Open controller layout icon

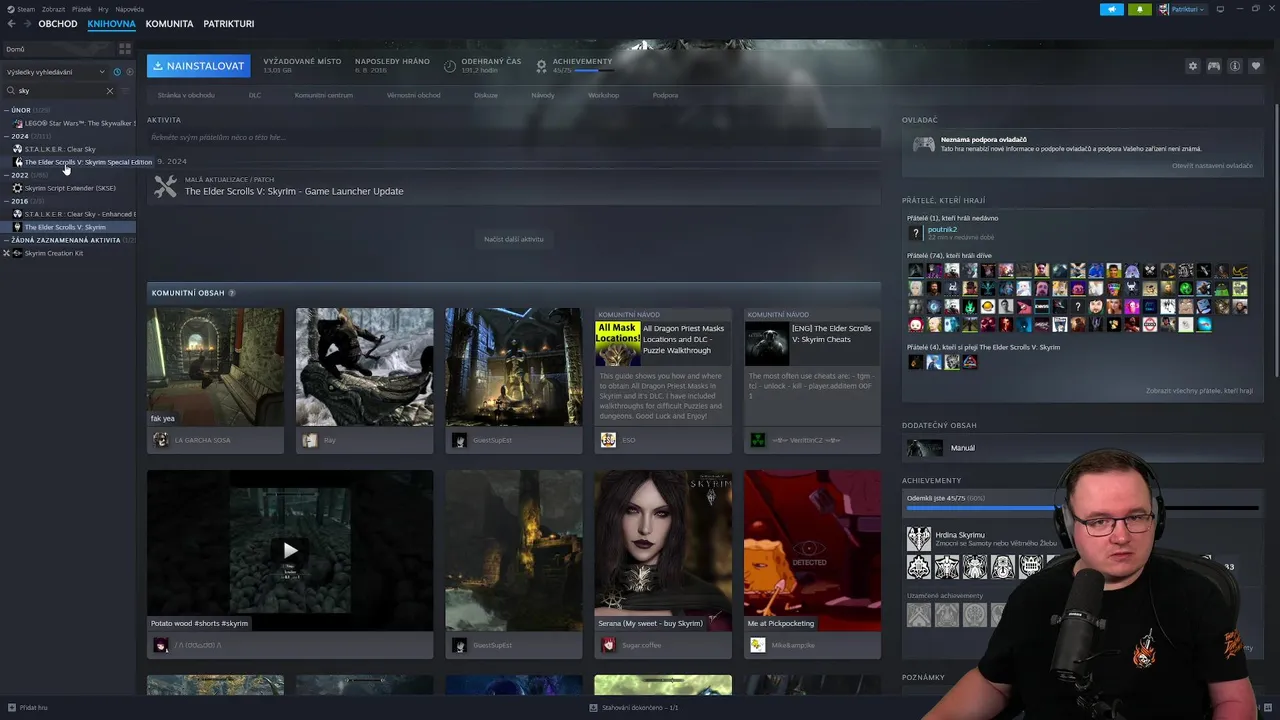[1213, 66]
